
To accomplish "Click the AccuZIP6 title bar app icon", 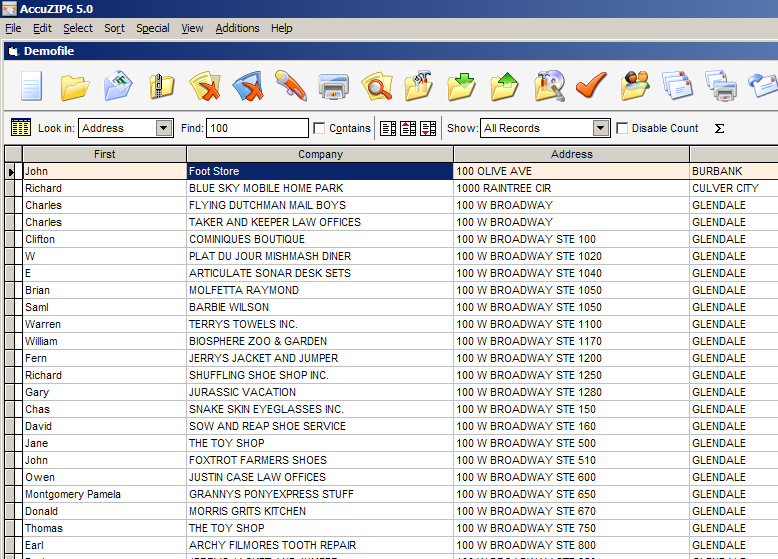I will (x=9, y=8).
